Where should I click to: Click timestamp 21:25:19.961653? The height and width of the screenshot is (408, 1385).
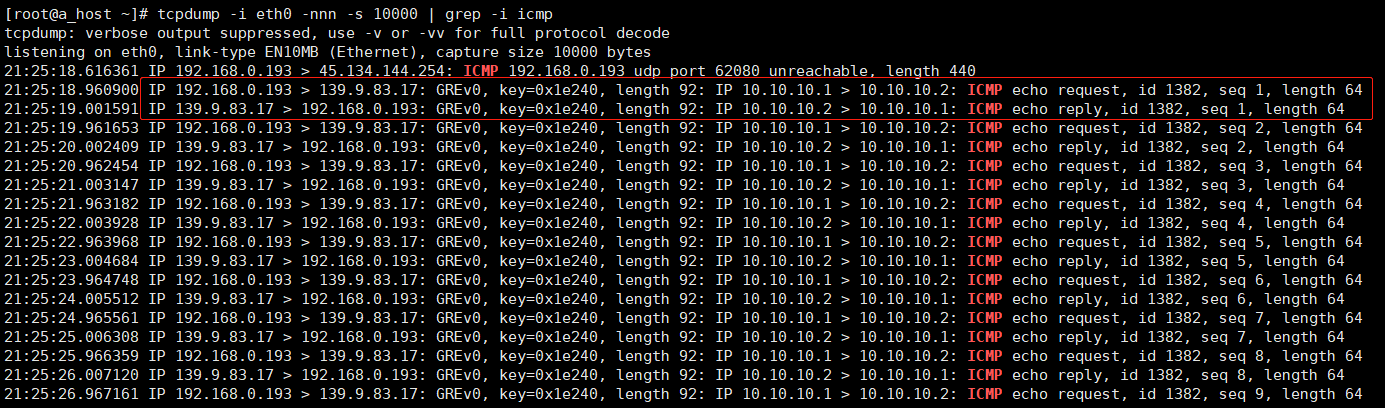coord(72,128)
